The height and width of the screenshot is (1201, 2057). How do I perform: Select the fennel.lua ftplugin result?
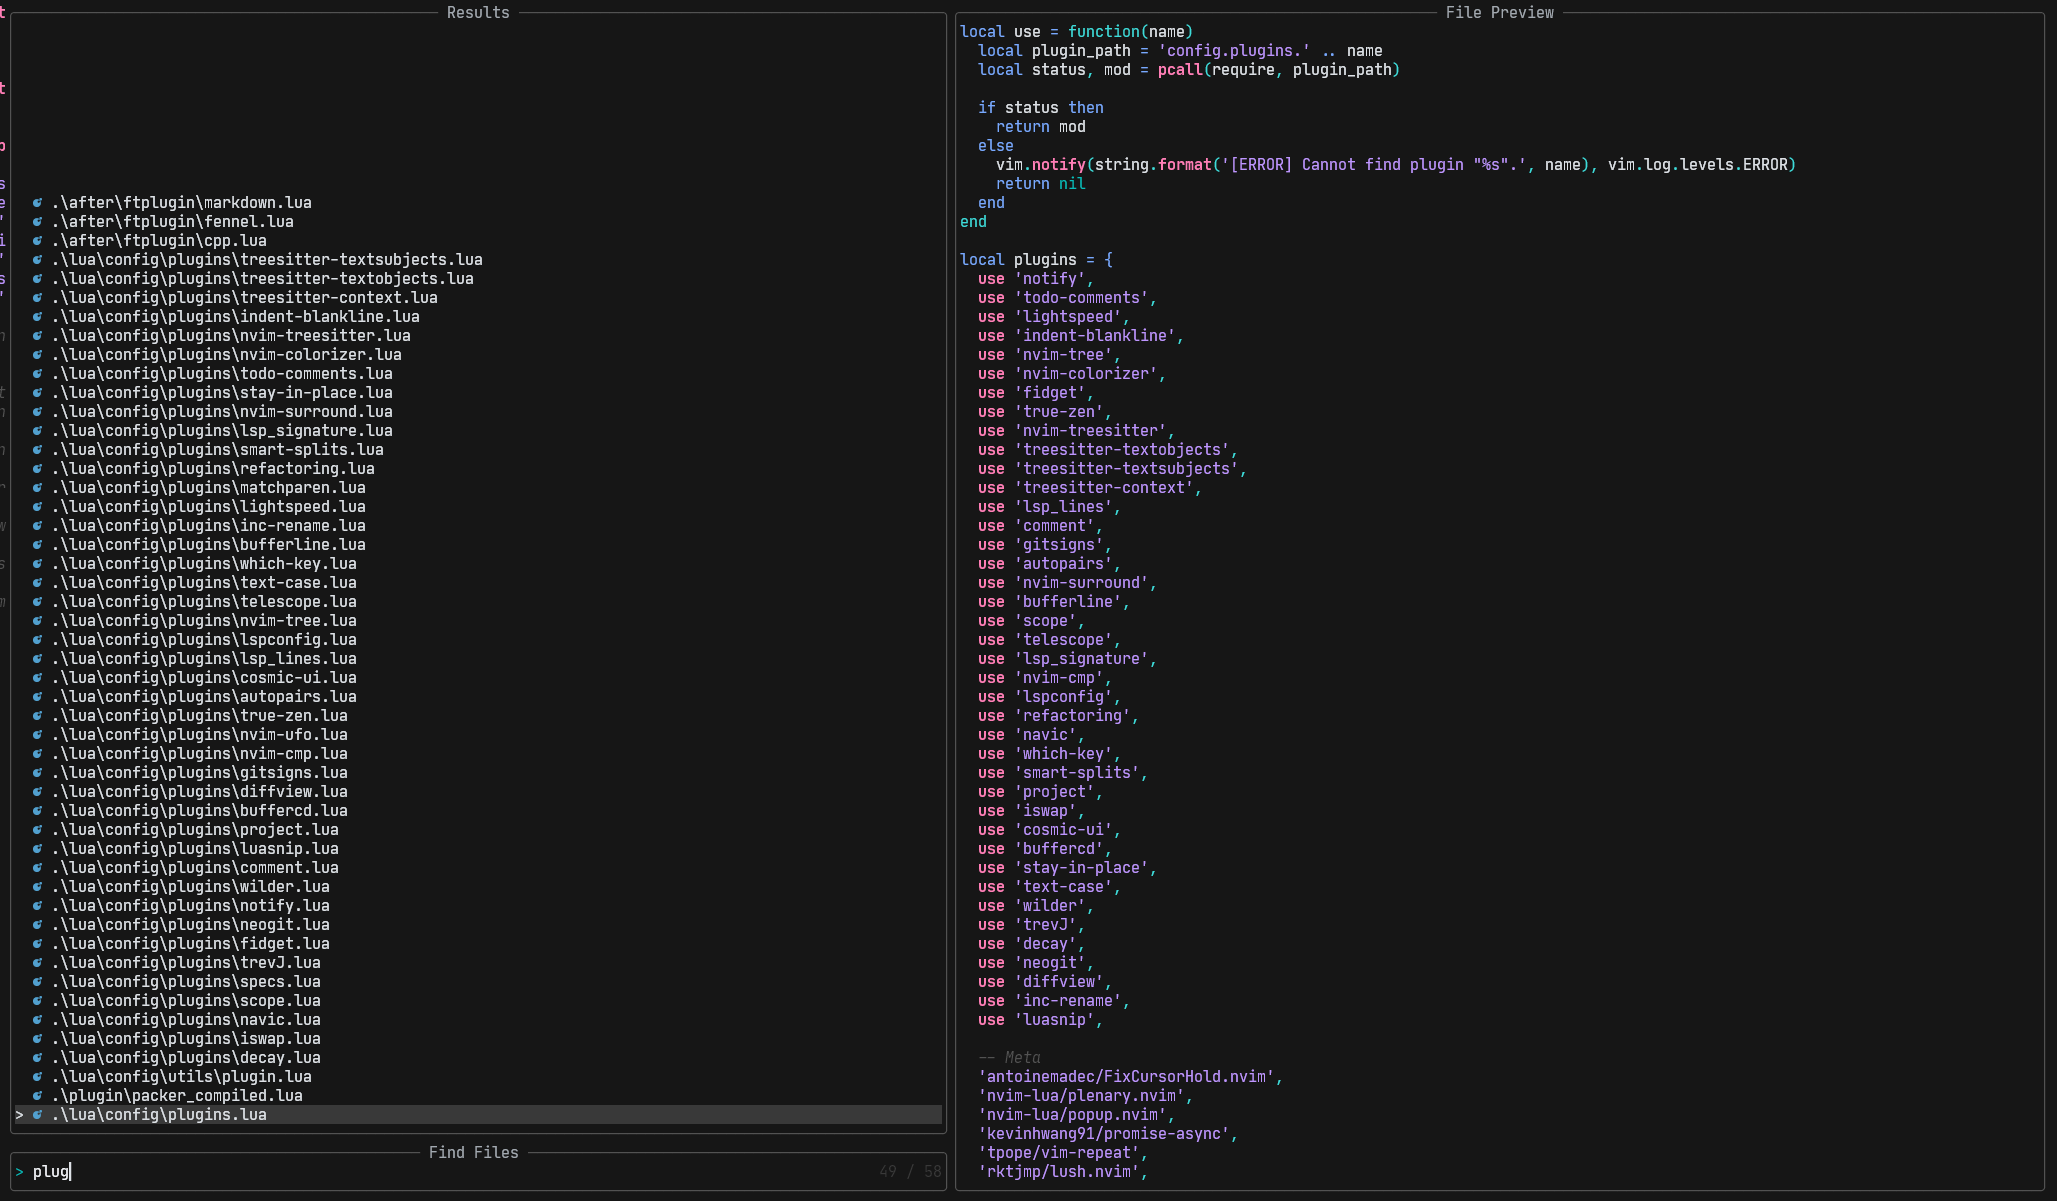coord(172,222)
